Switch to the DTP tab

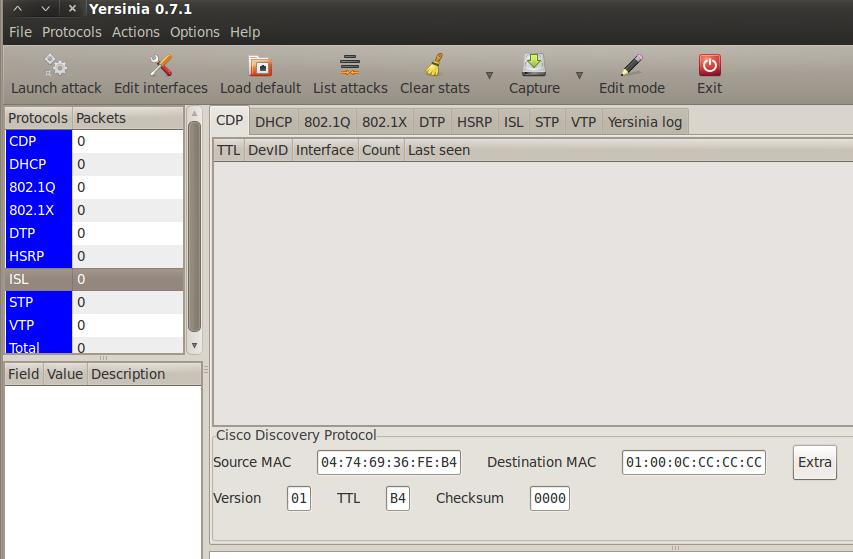pyautogui.click(x=432, y=122)
